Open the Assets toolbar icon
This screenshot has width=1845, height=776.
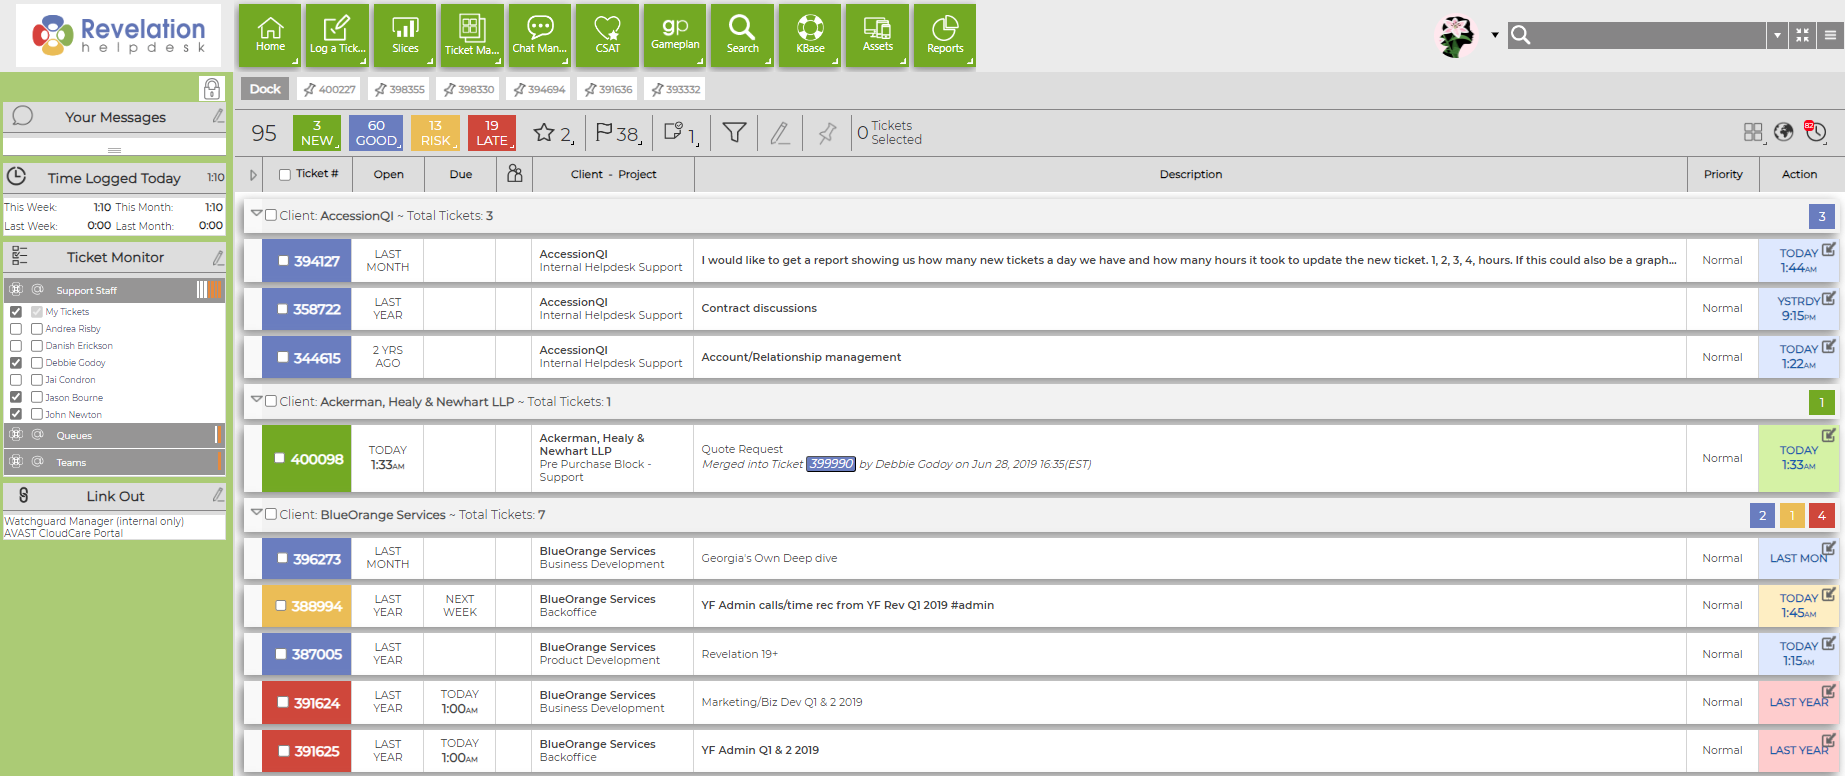coord(877,35)
